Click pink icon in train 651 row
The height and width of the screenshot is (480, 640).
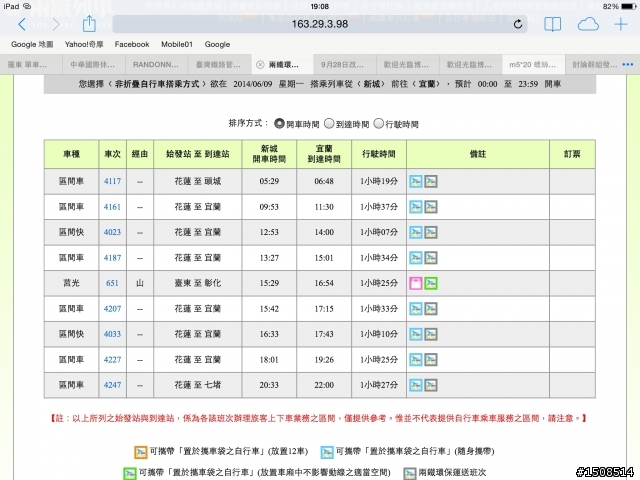click(416, 283)
